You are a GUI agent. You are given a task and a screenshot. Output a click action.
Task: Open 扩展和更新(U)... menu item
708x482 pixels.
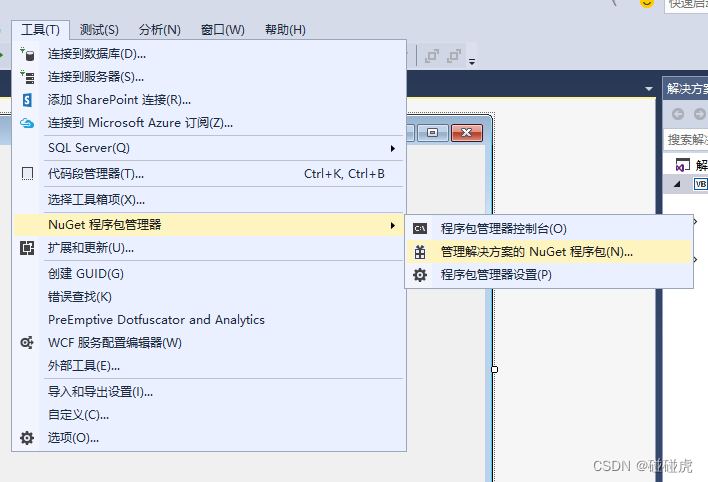tap(209, 248)
